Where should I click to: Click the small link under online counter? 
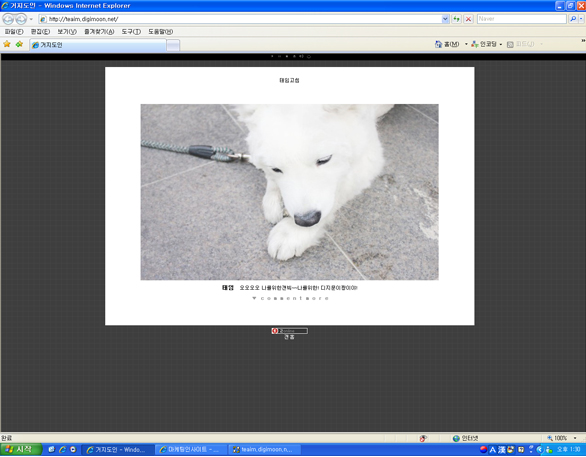[289, 337]
